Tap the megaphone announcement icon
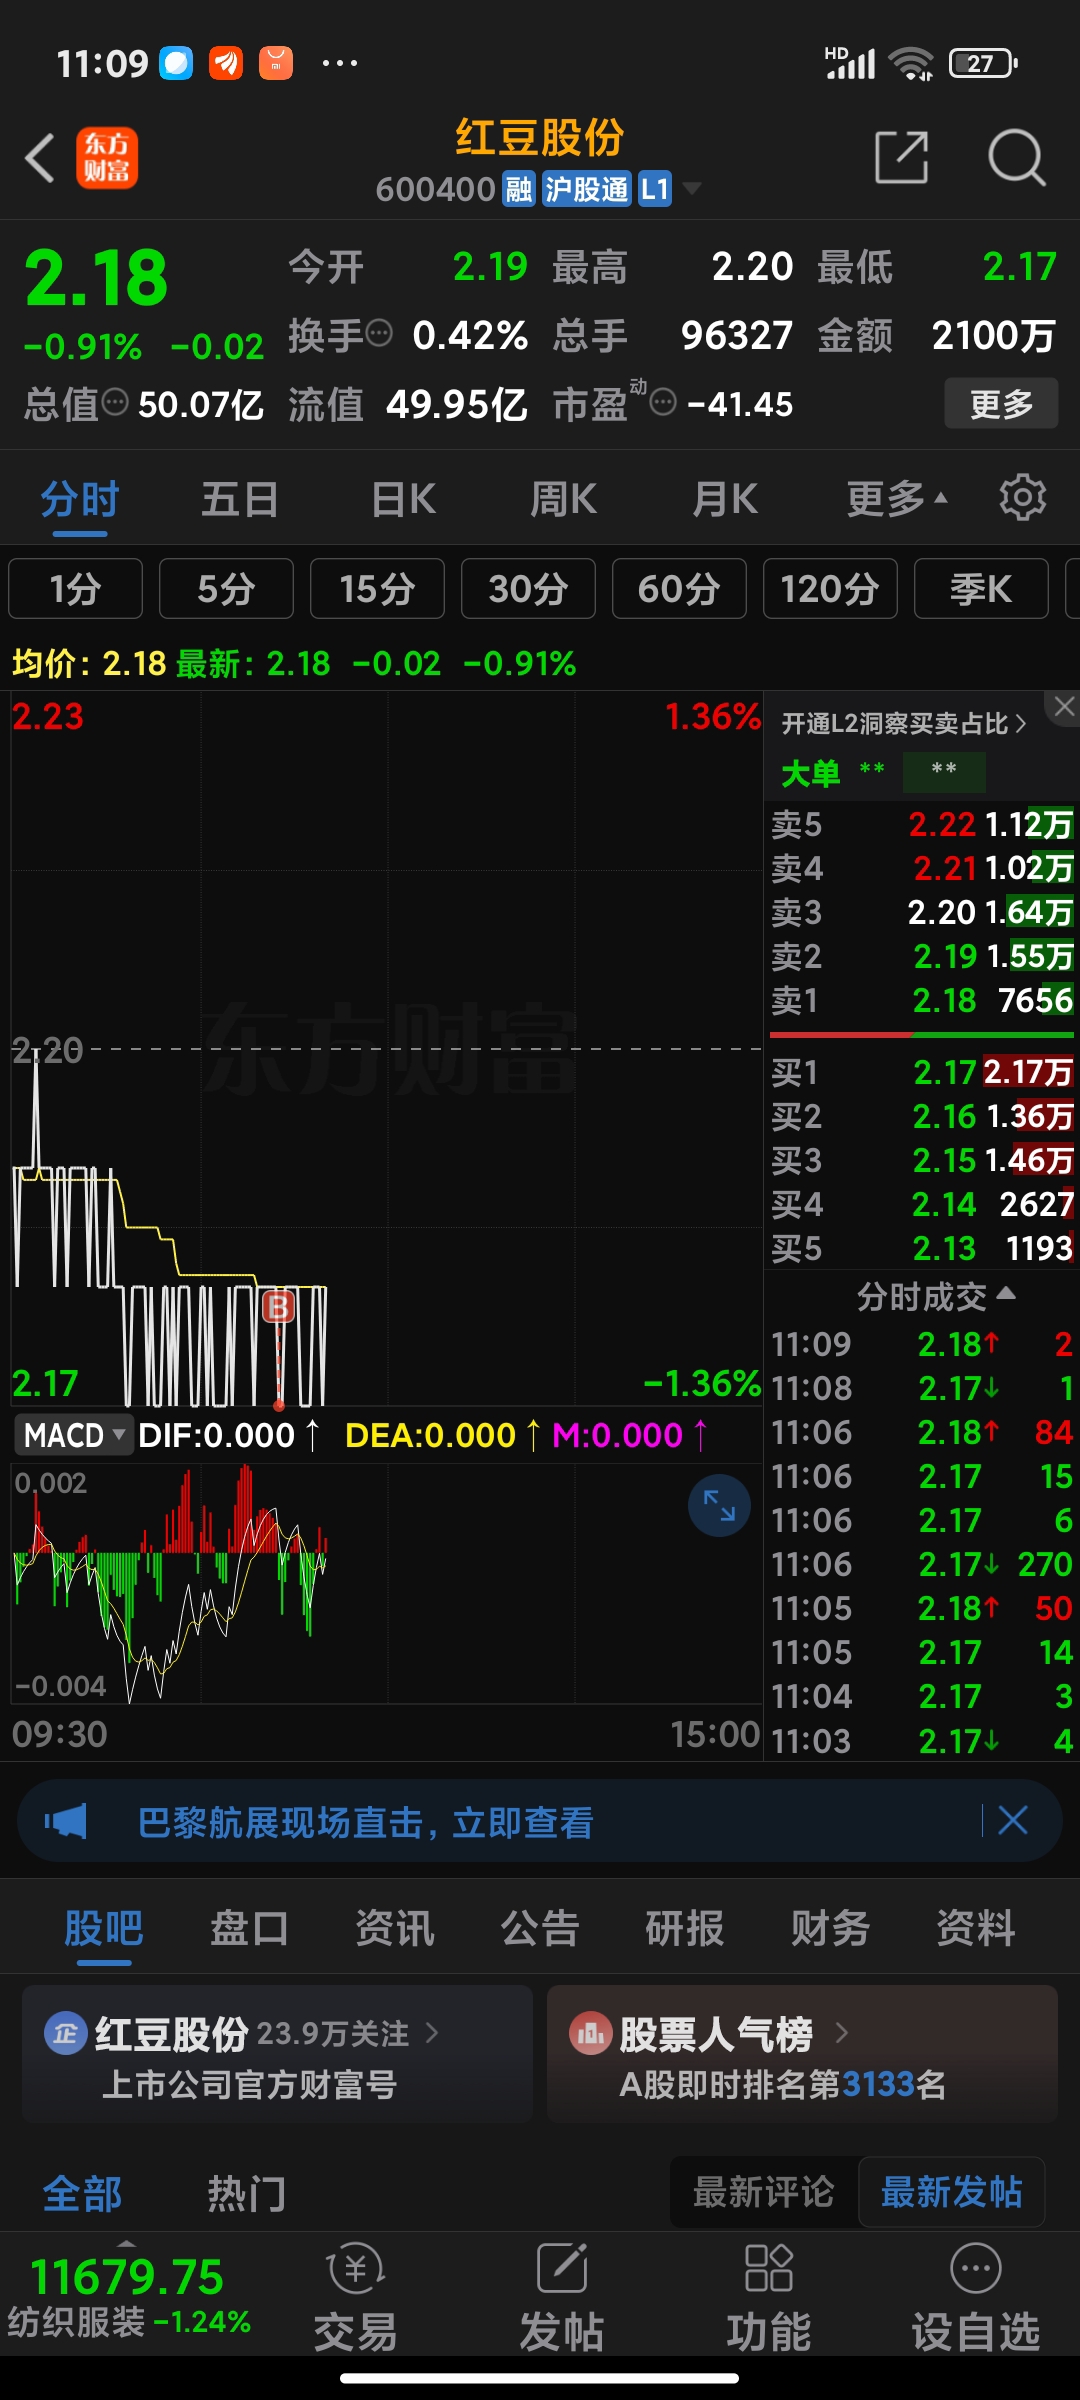The height and width of the screenshot is (2400, 1080). click(x=66, y=1821)
